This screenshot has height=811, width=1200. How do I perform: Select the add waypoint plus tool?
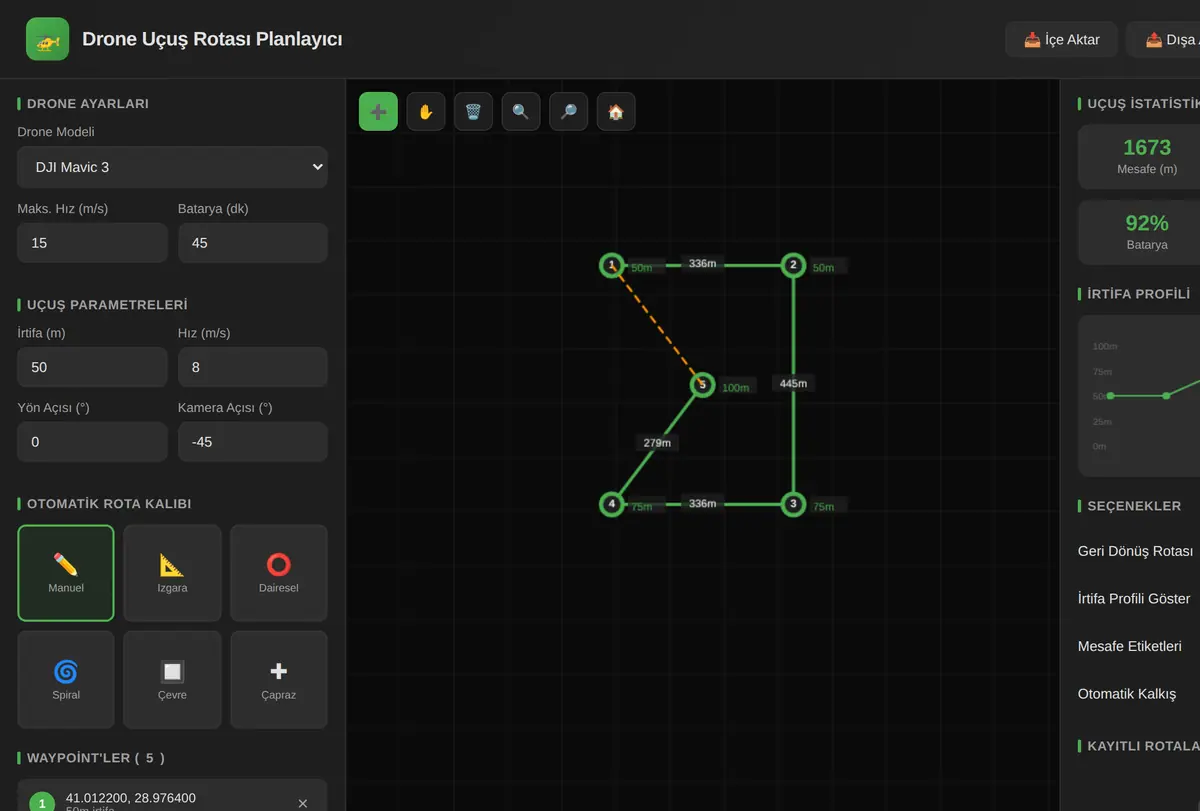click(x=378, y=111)
